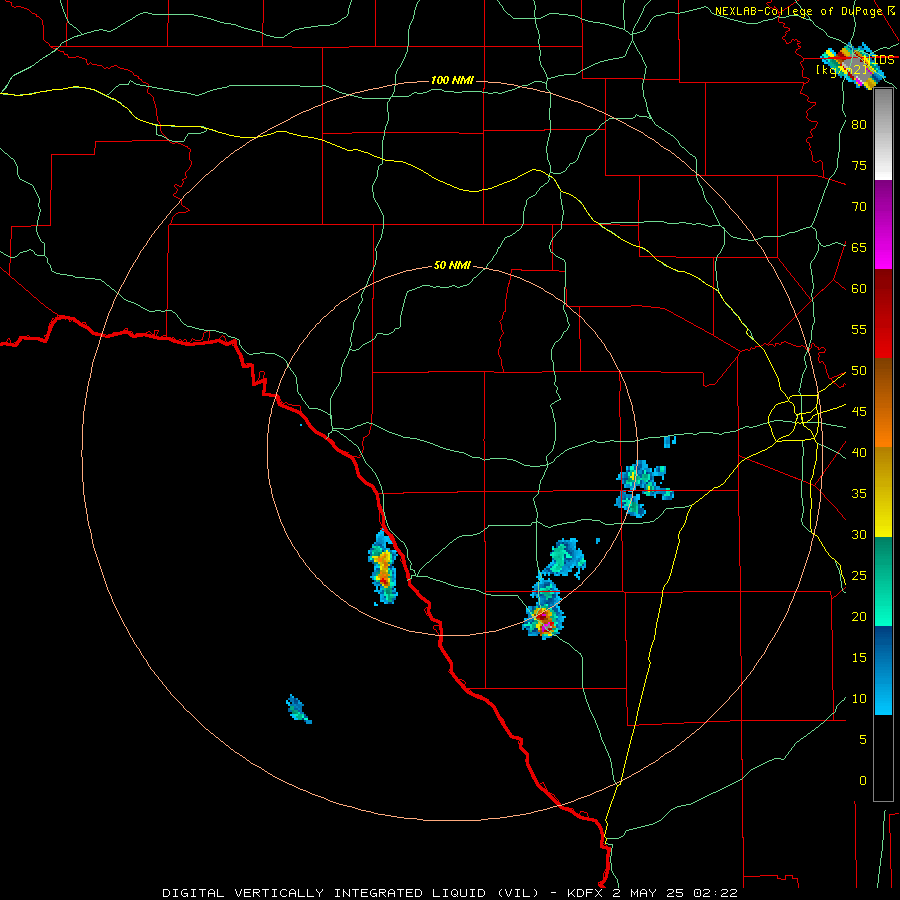Click the 15 value on the color scale
Screen dimensions: 900x900
[859, 658]
